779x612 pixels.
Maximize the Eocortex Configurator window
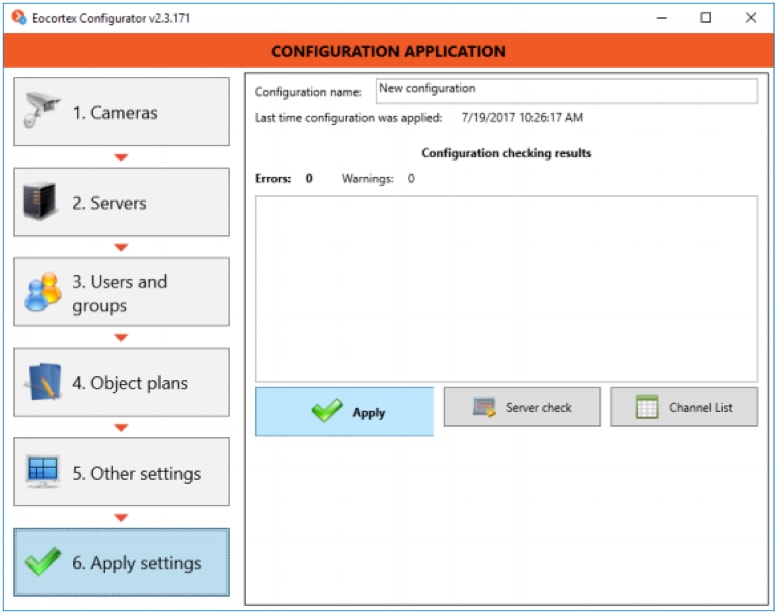click(x=706, y=17)
